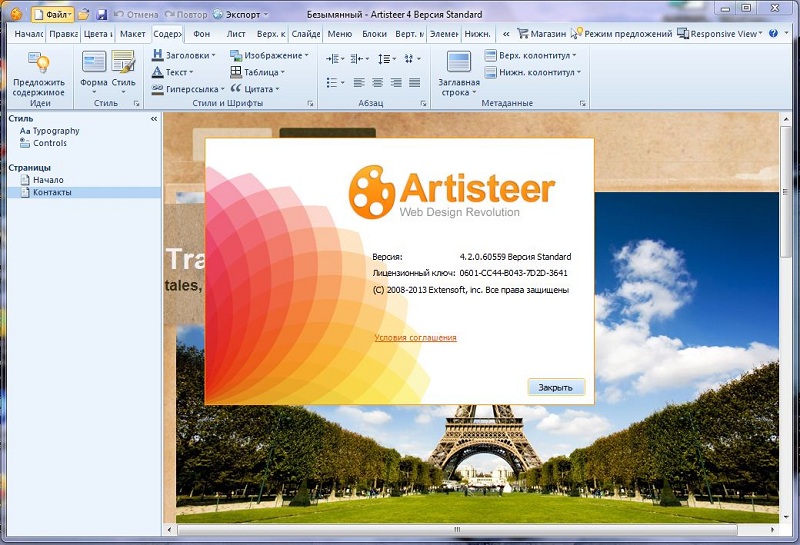This screenshot has height=545, width=800.
Task: Click the Изображение picture icon
Action: (x=236, y=55)
